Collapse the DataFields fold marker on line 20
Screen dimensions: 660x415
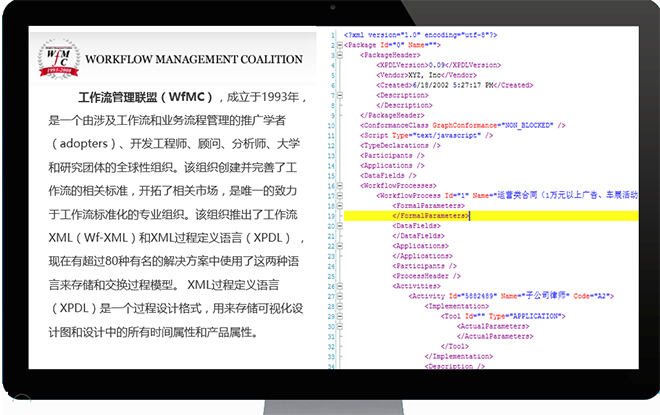point(340,226)
